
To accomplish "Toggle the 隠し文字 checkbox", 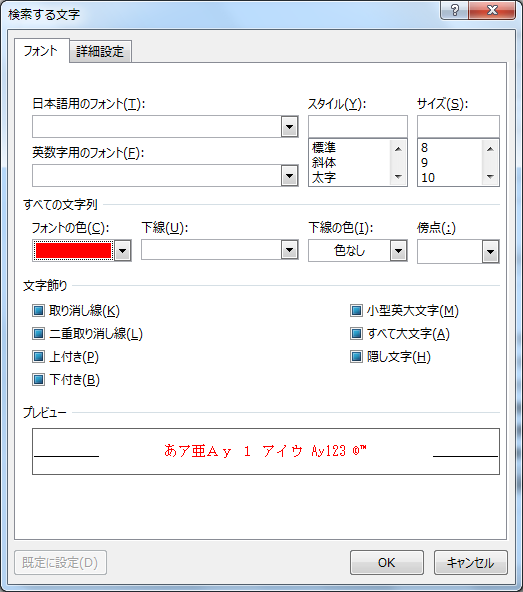I will tap(356, 357).
